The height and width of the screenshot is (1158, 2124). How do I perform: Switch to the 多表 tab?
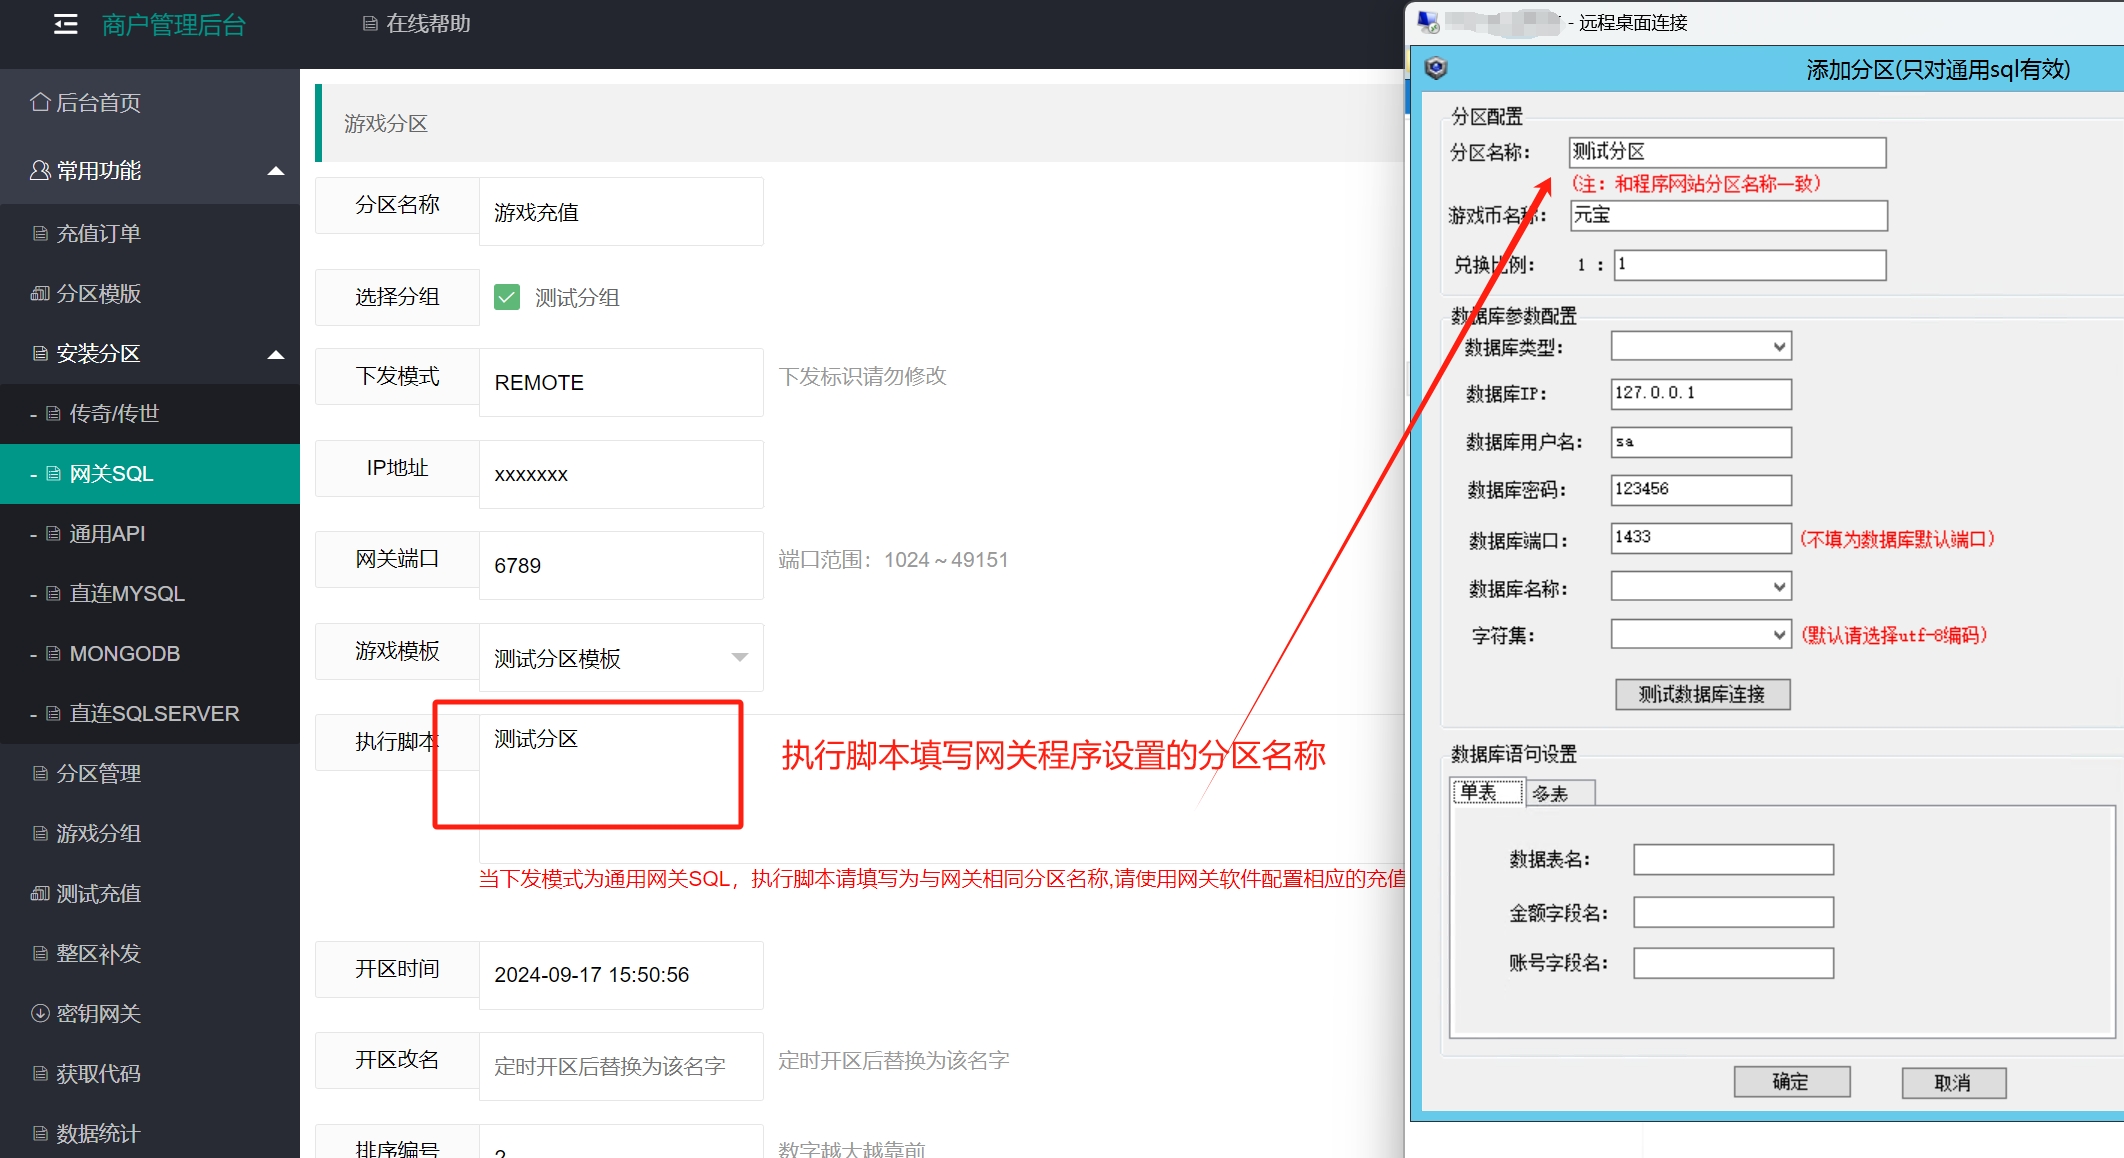(x=1560, y=793)
